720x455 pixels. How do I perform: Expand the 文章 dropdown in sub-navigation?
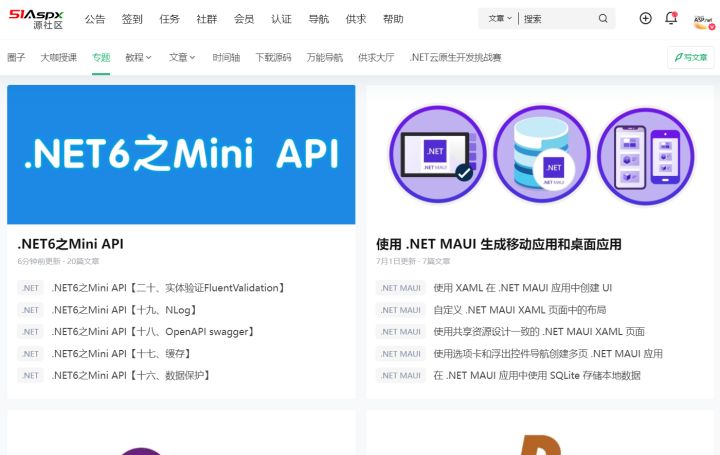182,57
